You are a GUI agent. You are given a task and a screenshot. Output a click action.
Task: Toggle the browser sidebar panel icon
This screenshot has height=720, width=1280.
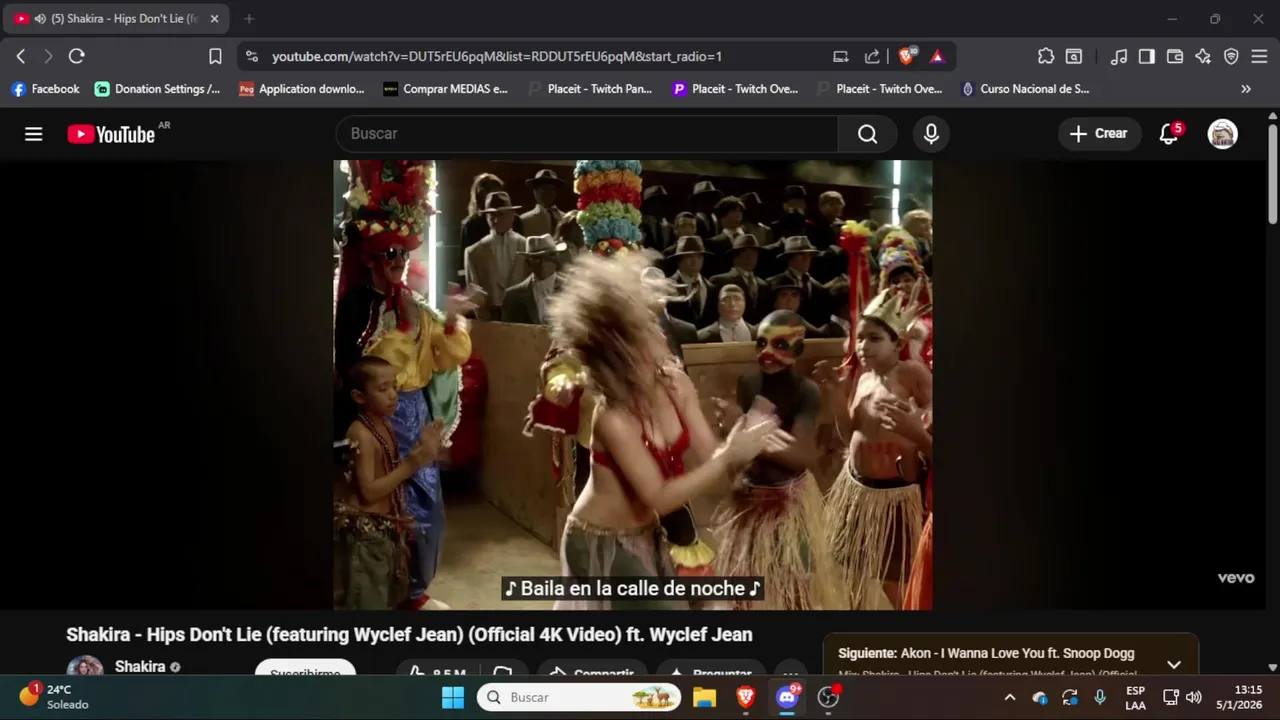1147,57
